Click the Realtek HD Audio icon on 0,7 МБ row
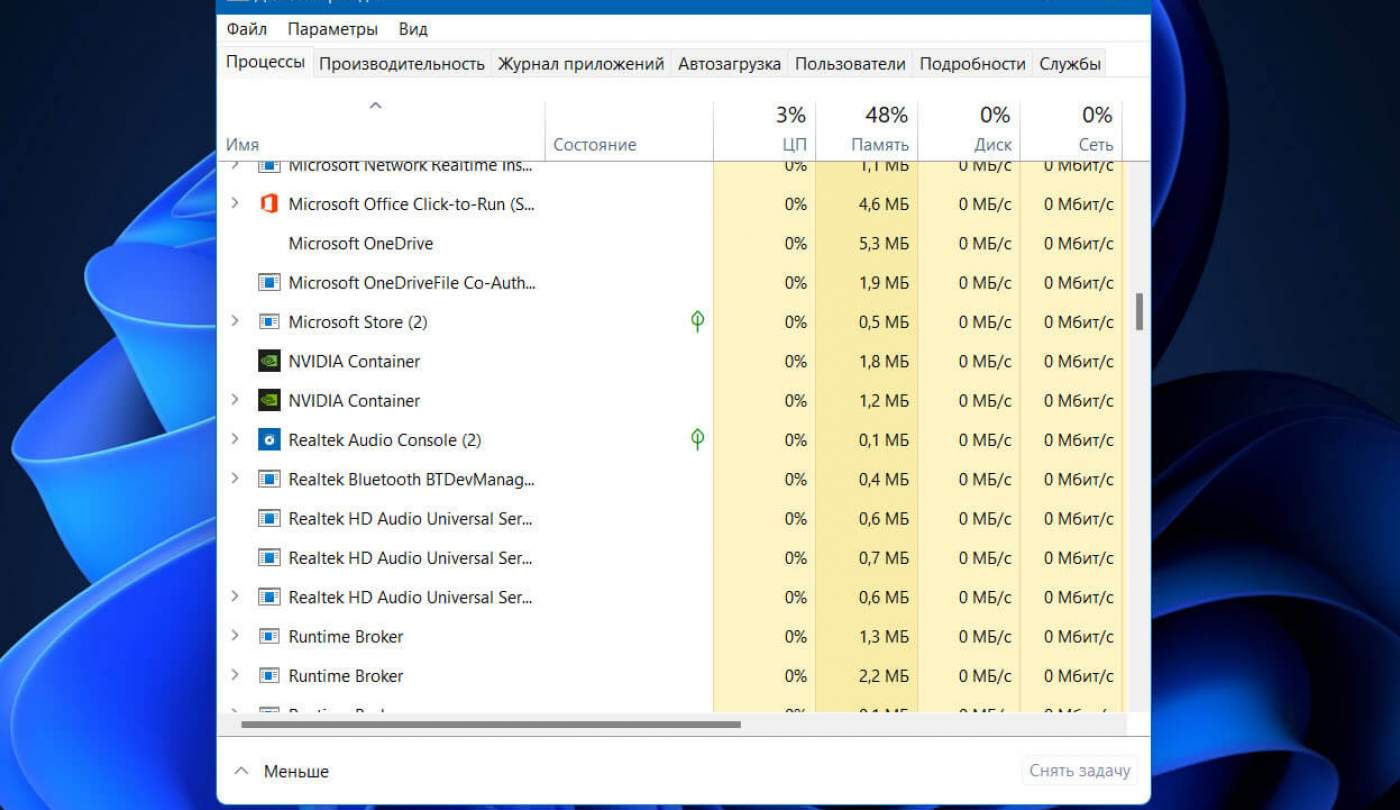This screenshot has height=810, width=1400. [x=268, y=558]
